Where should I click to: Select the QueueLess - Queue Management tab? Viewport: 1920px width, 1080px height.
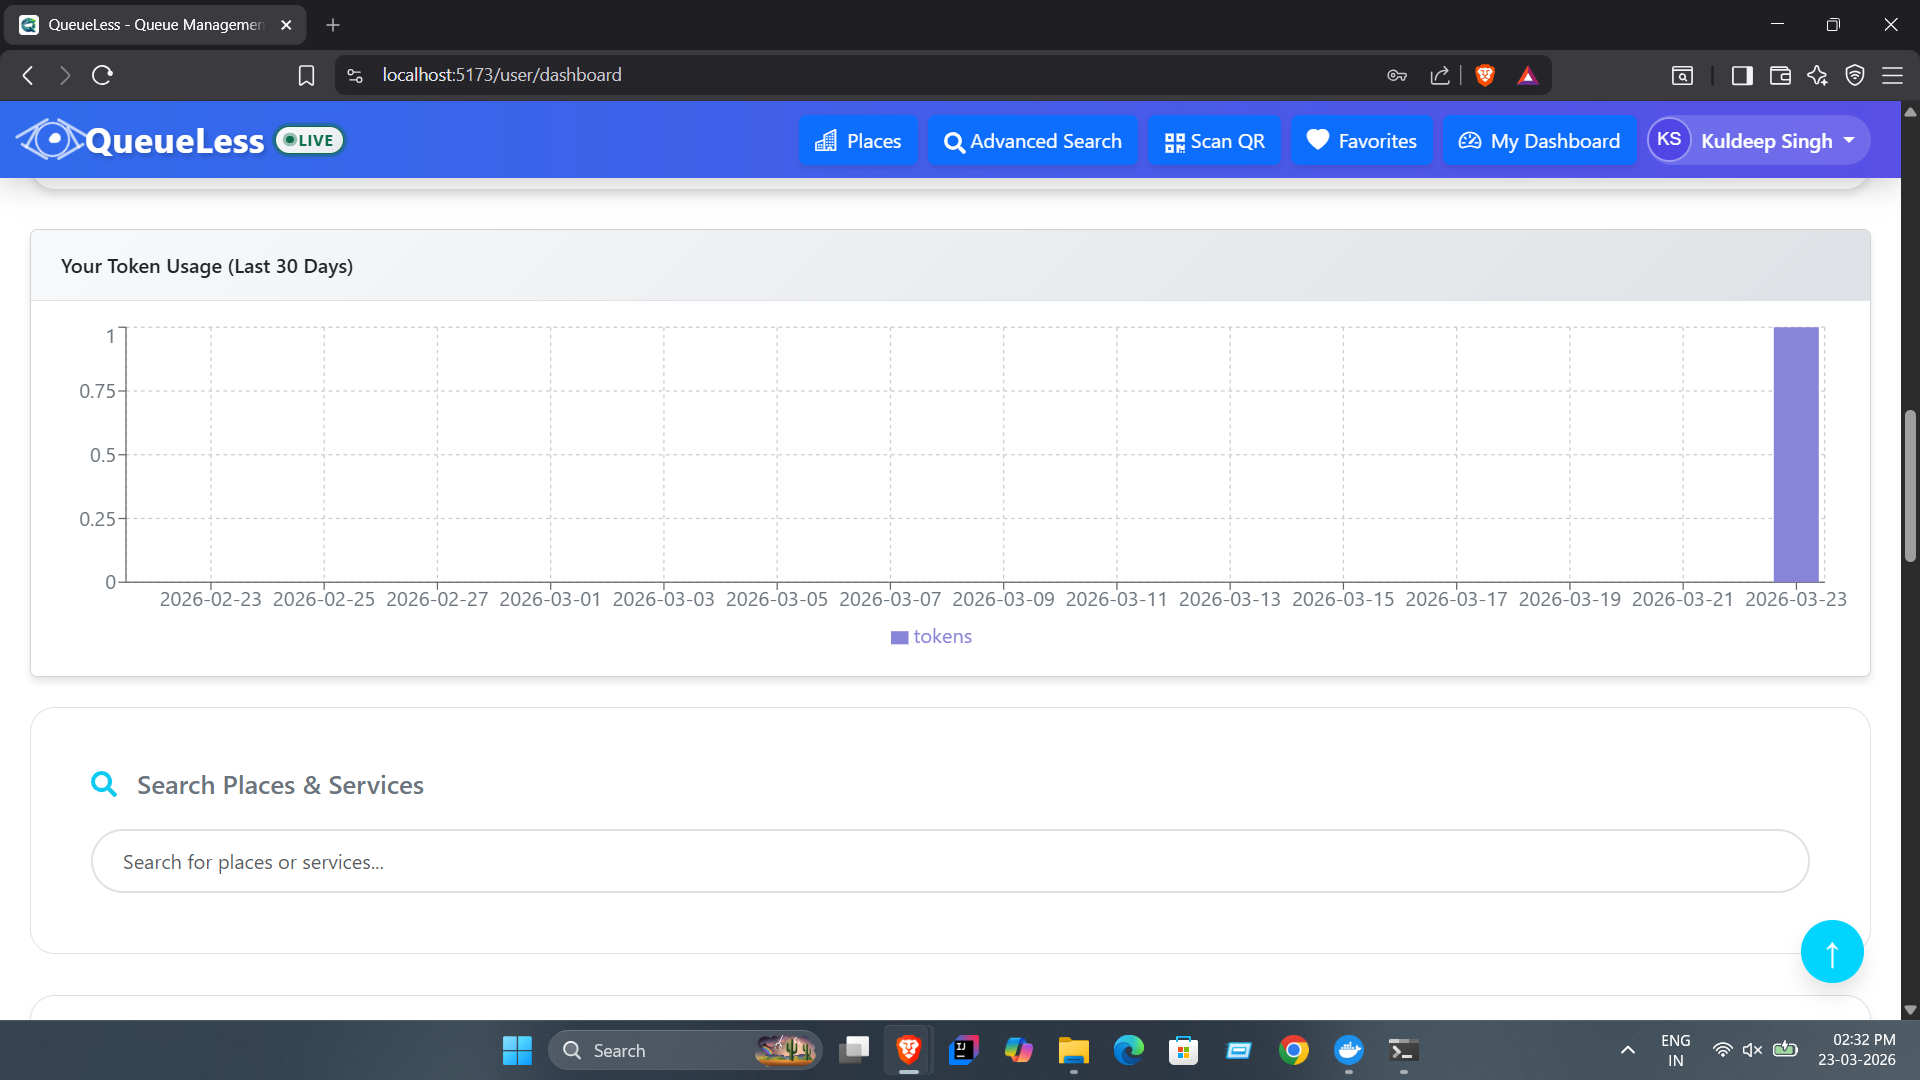point(155,25)
